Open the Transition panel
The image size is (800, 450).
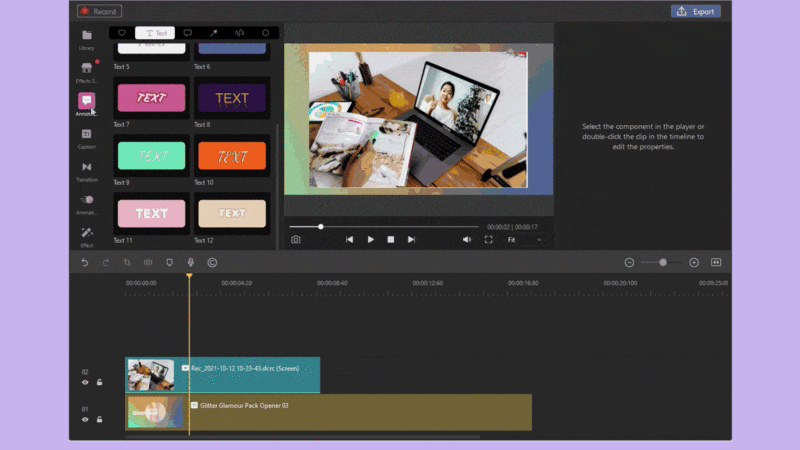click(x=87, y=171)
